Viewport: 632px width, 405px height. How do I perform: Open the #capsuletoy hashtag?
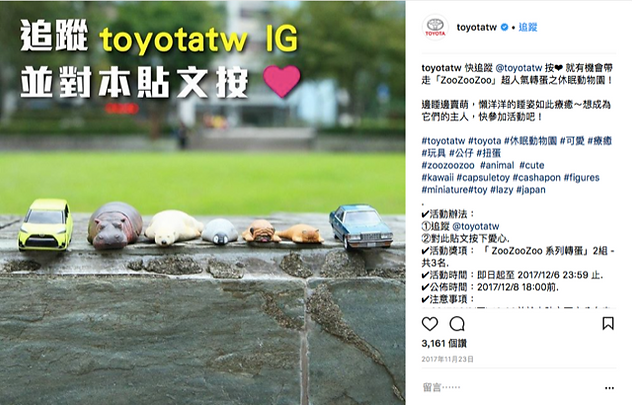[483, 177]
